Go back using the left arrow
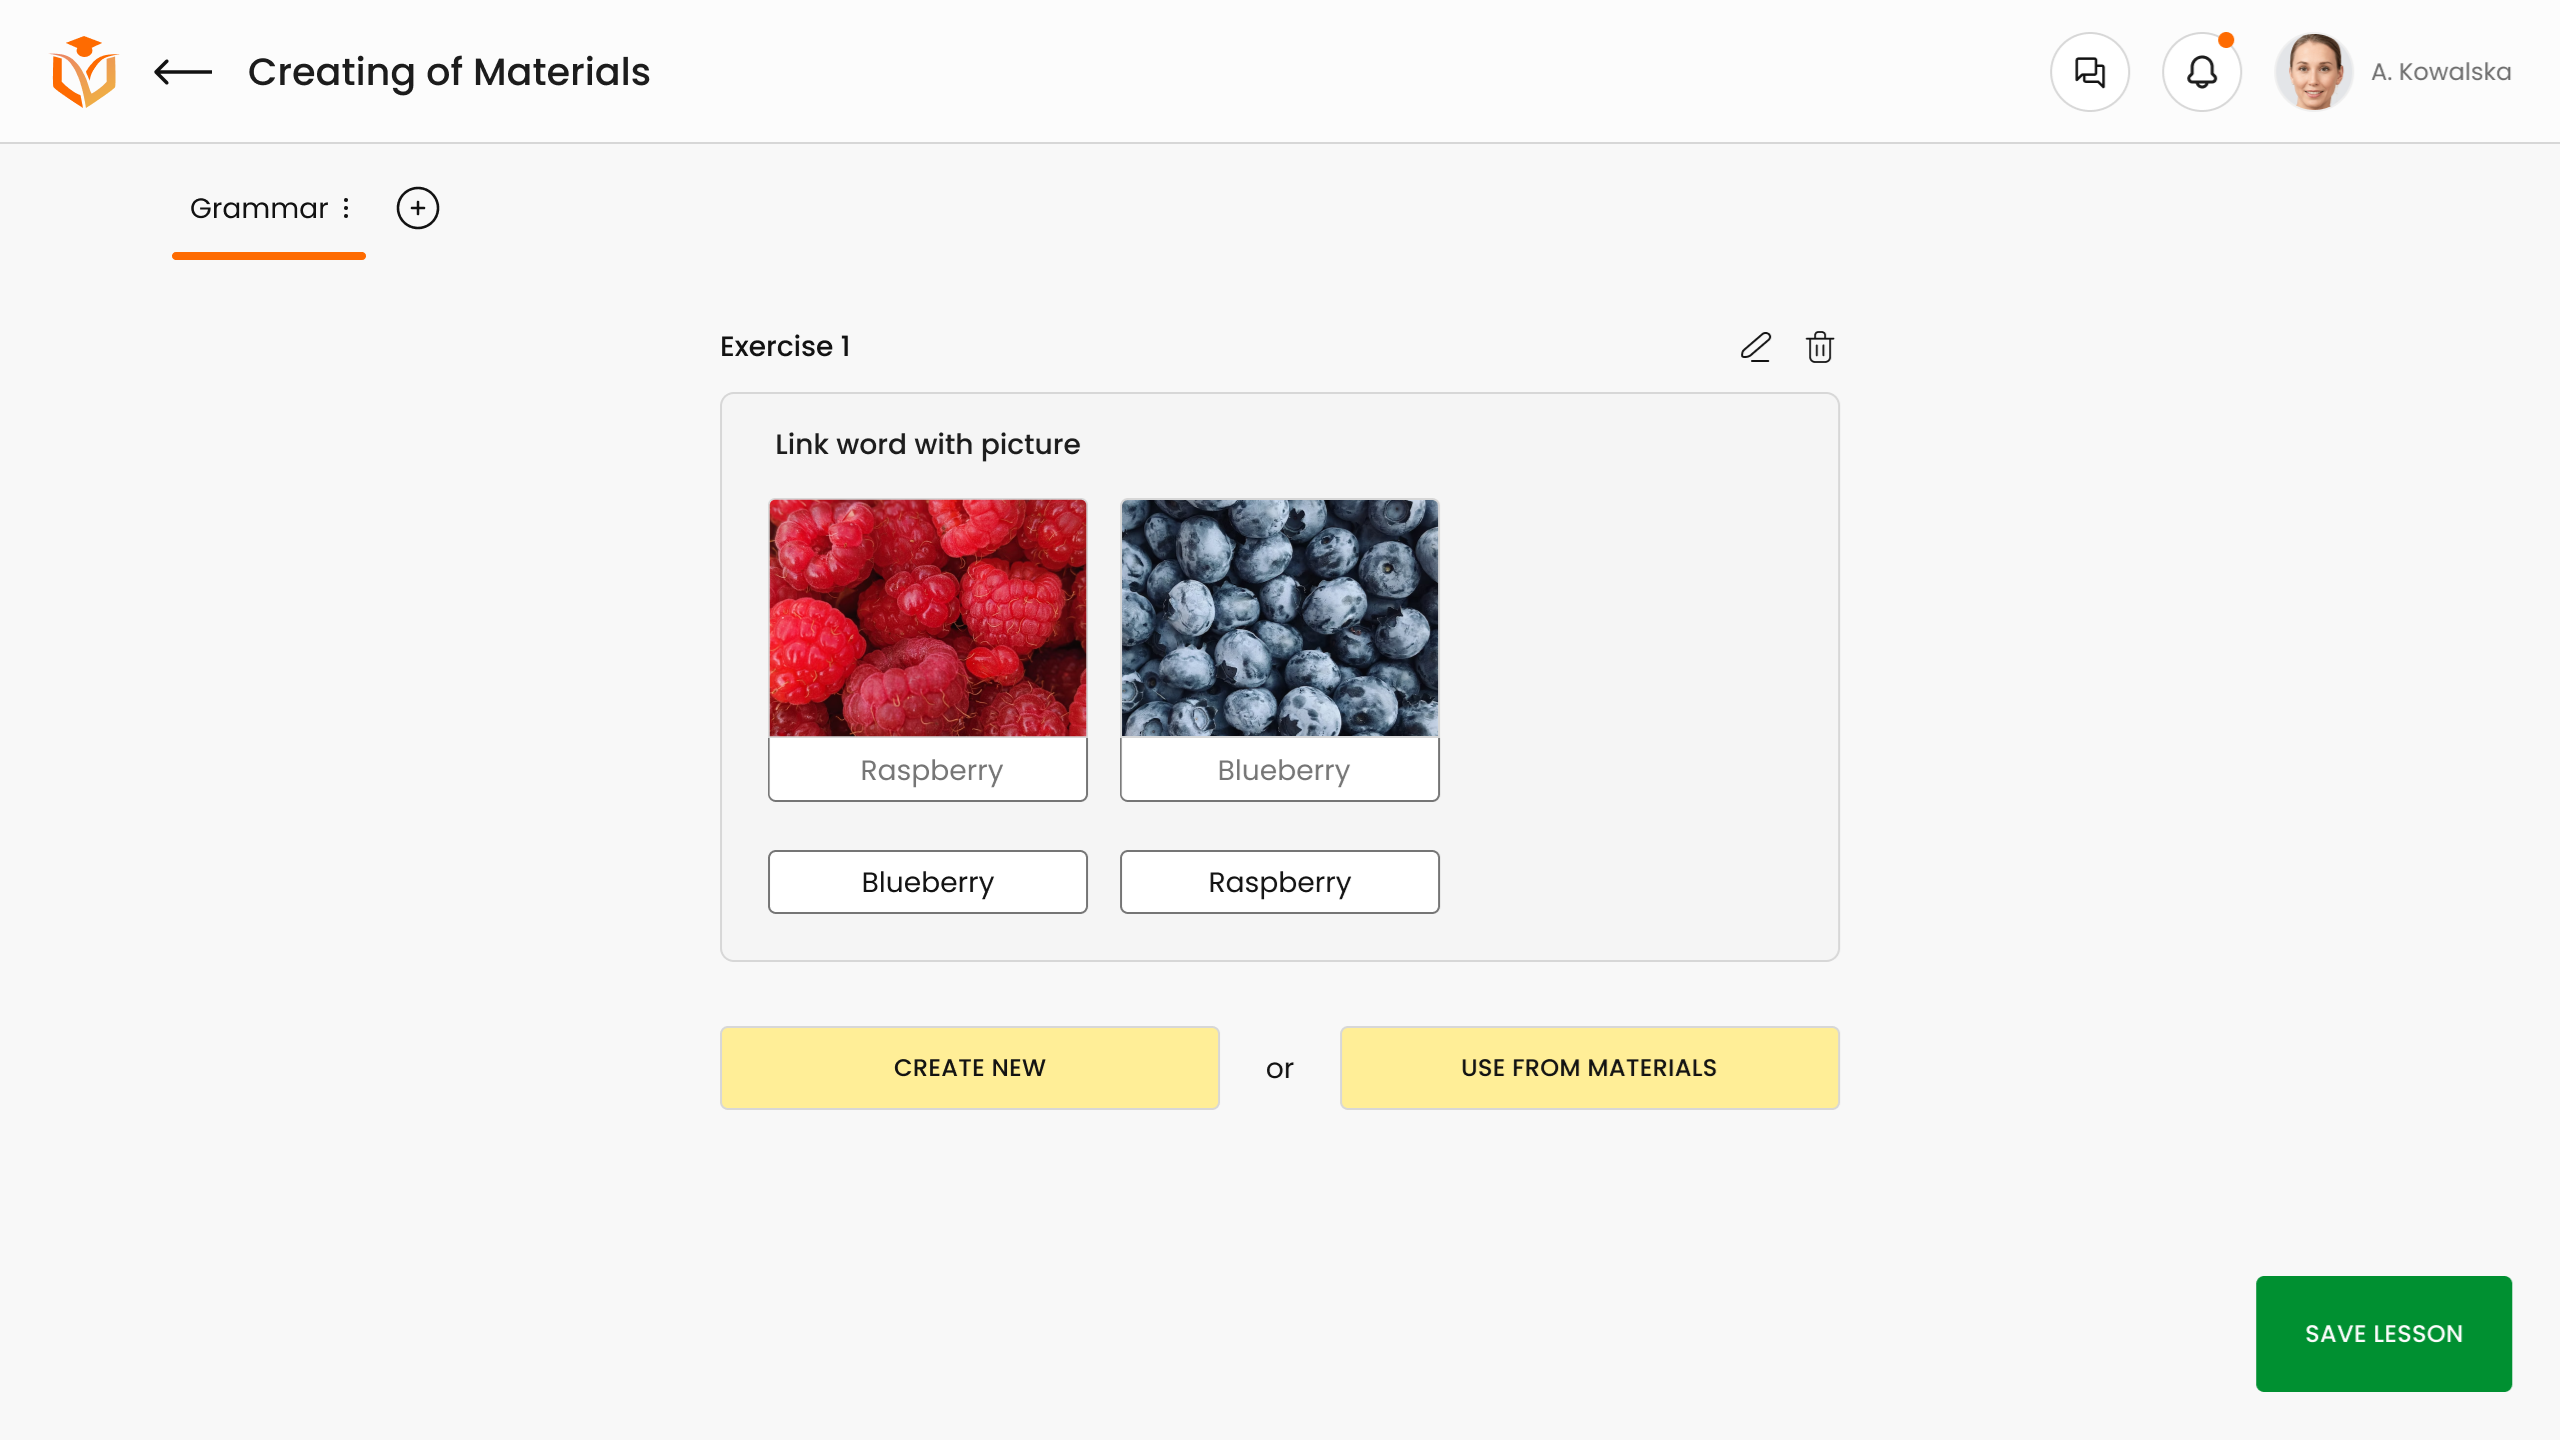 coord(183,72)
